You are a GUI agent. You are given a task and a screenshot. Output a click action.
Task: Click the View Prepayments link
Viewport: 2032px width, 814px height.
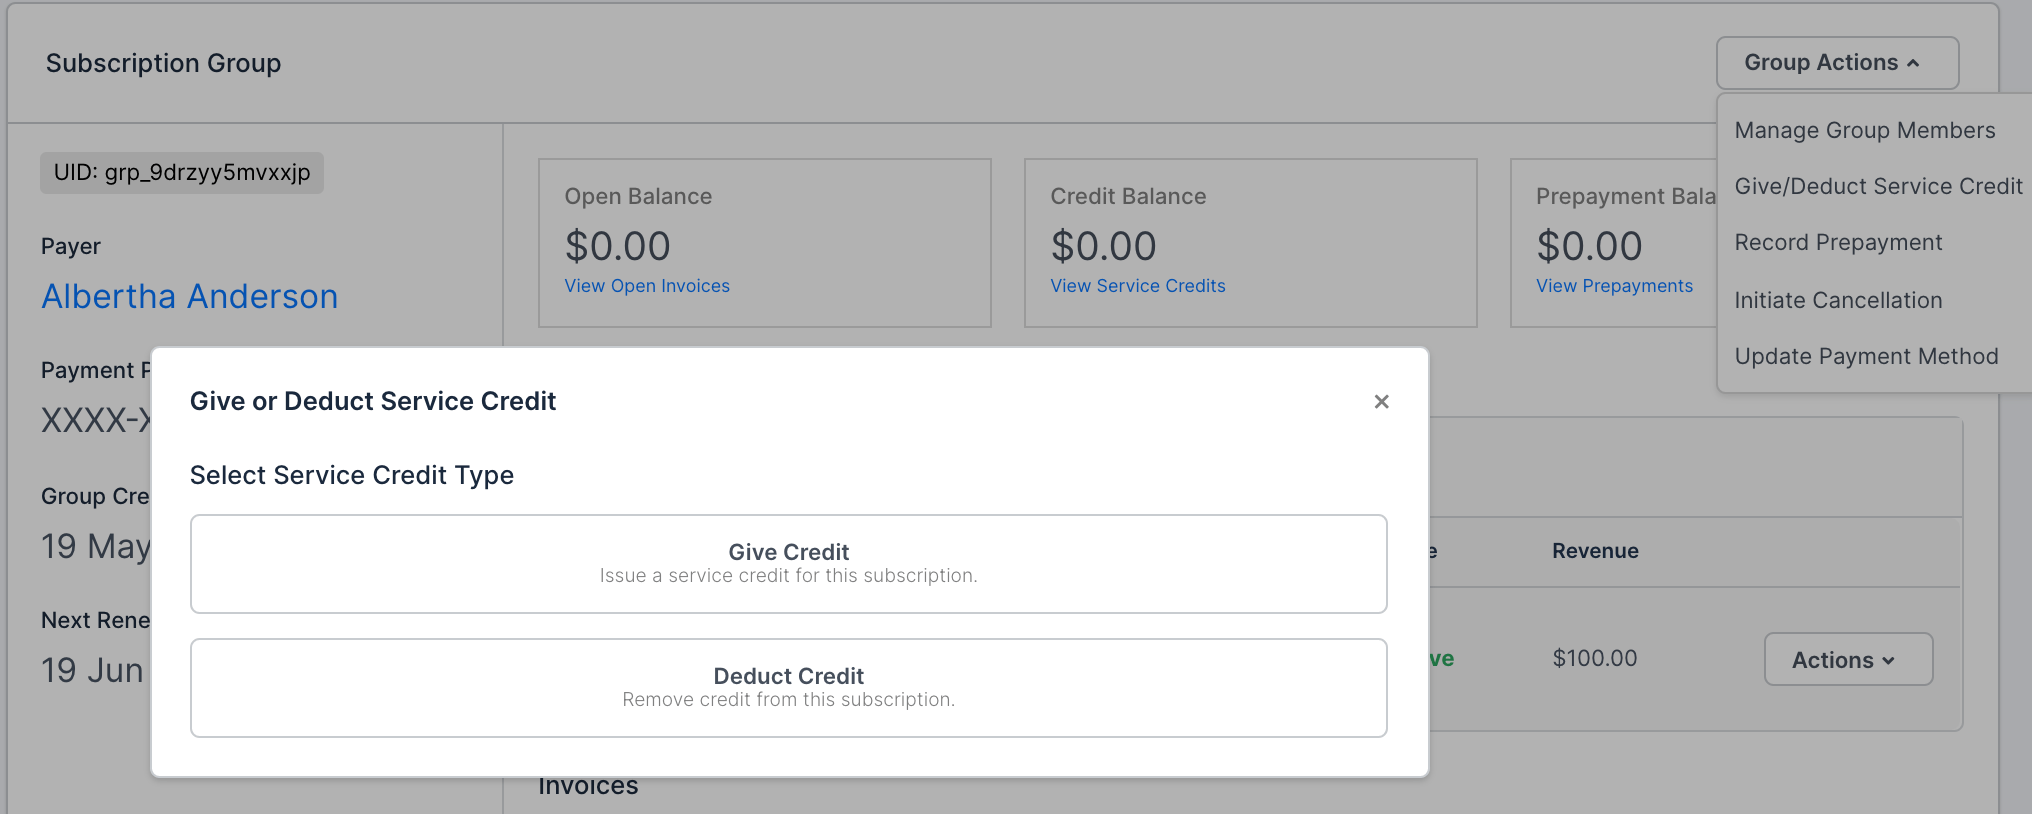coord(1614,286)
